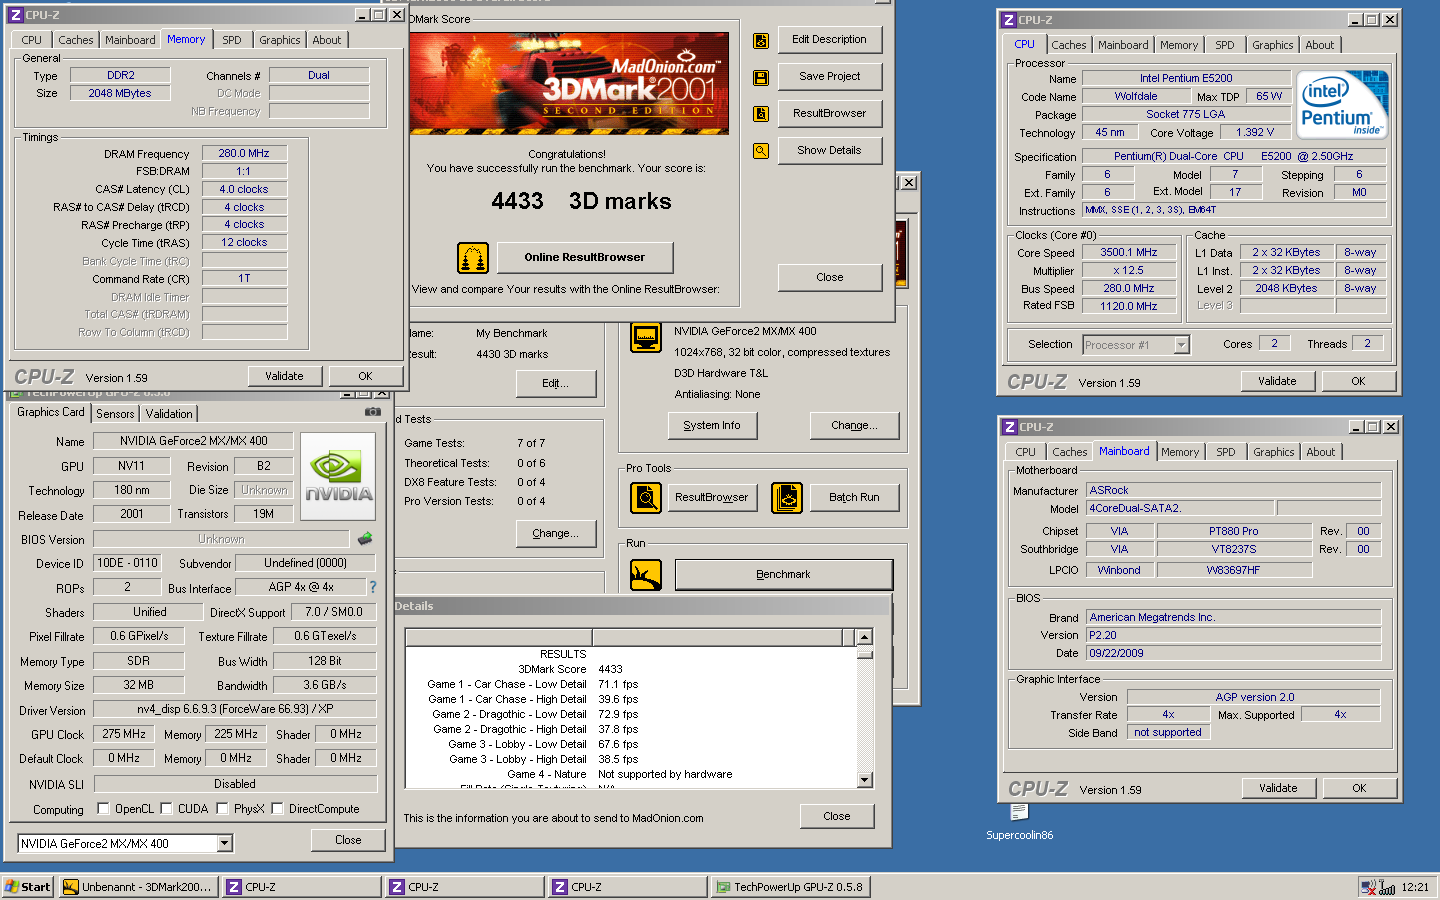Viewport: 1440px width, 900px height.
Task: Click the GPU-Z screenshot camera icon
Action: tap(372, 411)
